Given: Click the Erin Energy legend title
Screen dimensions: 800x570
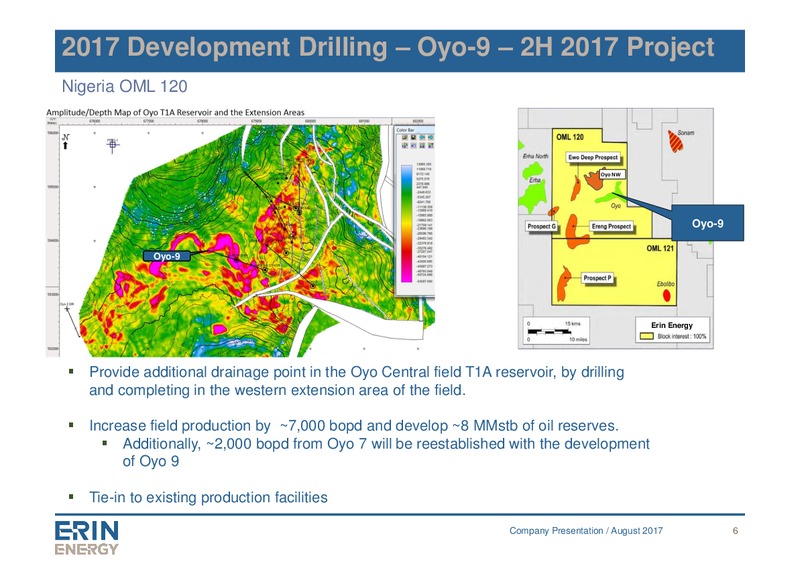Looking at the screenshot, I should pos(672,325).
